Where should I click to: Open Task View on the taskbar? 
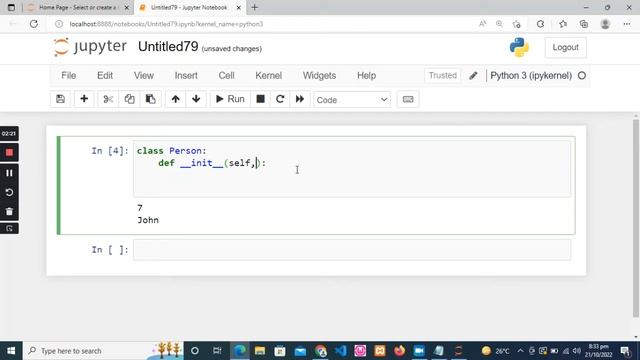(x=217, y=351)
